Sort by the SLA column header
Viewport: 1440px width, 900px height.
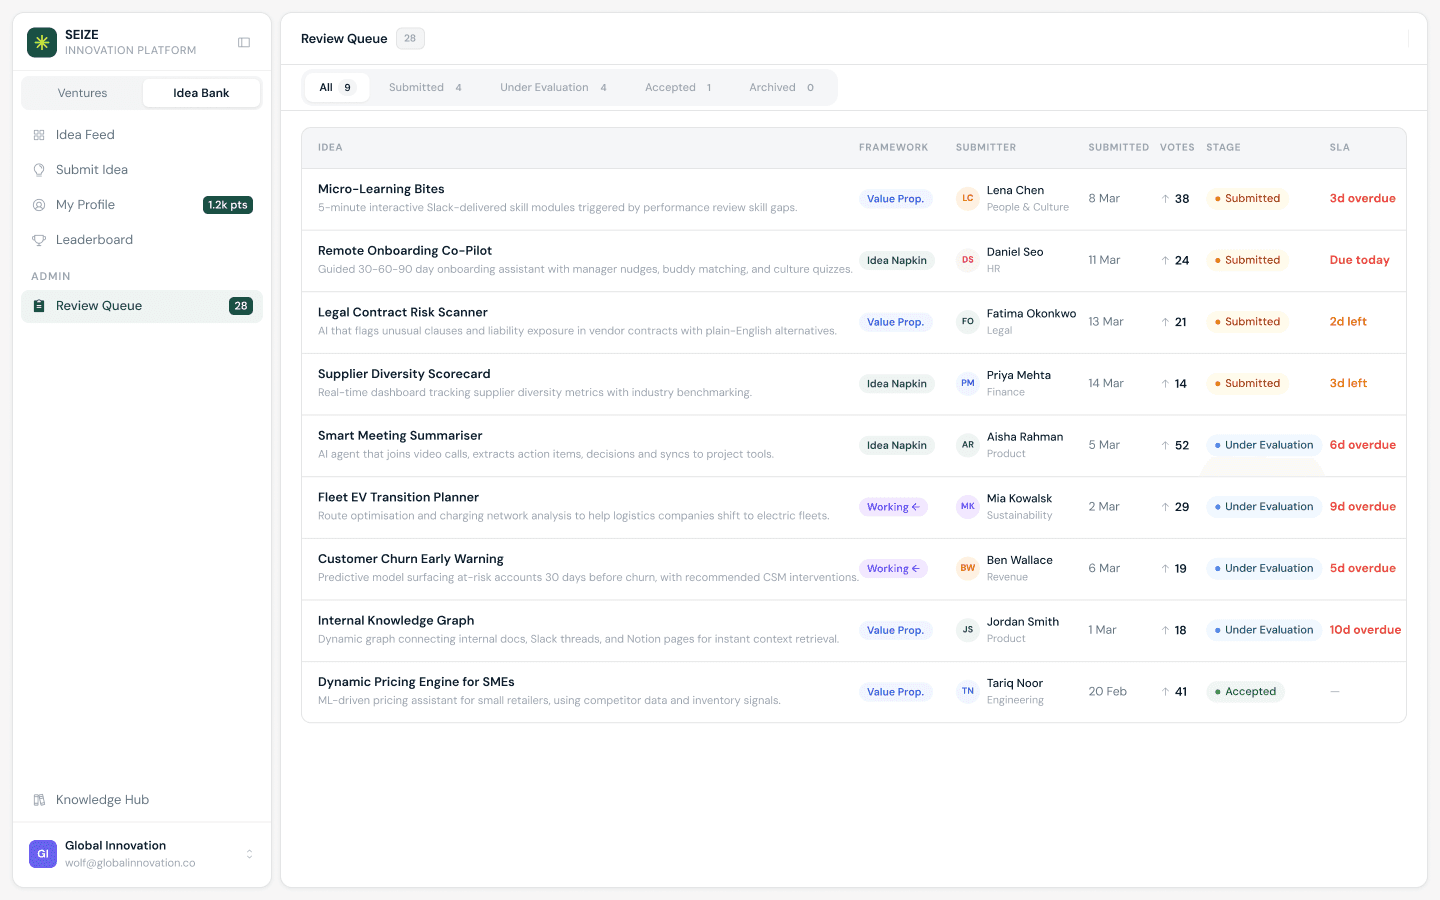coord(1339,148)
